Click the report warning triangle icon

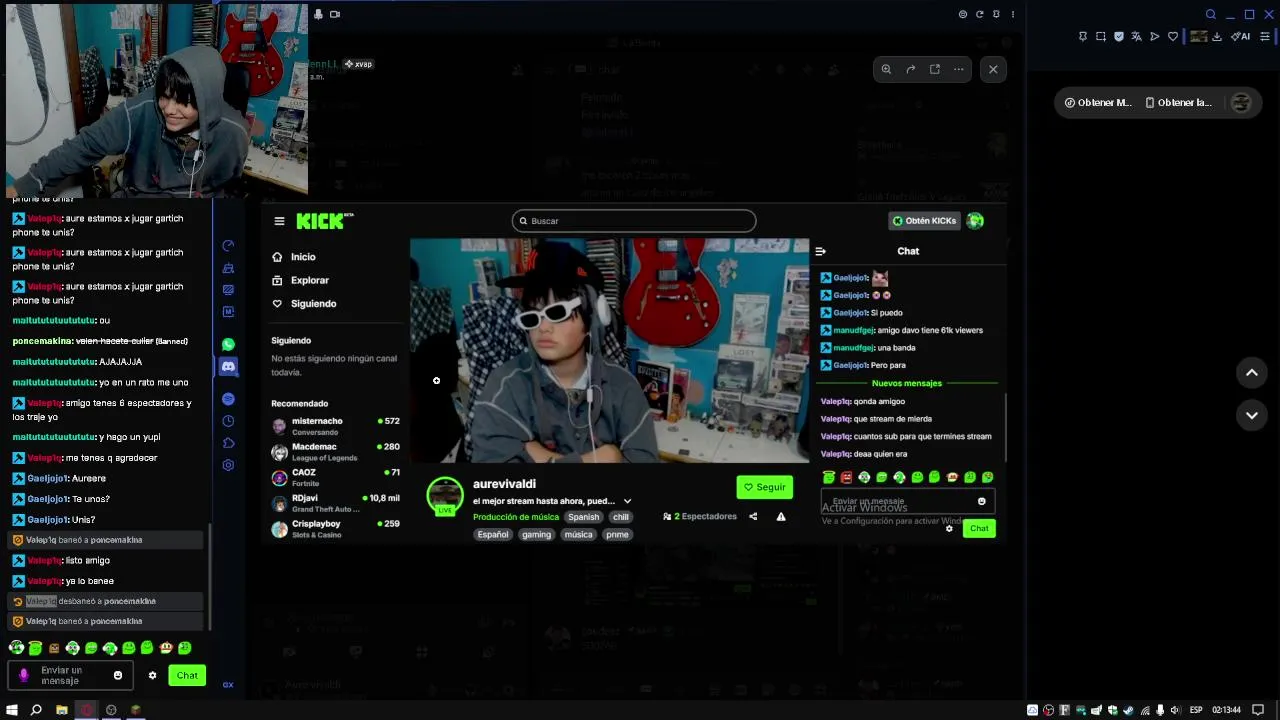coord(781,517)
